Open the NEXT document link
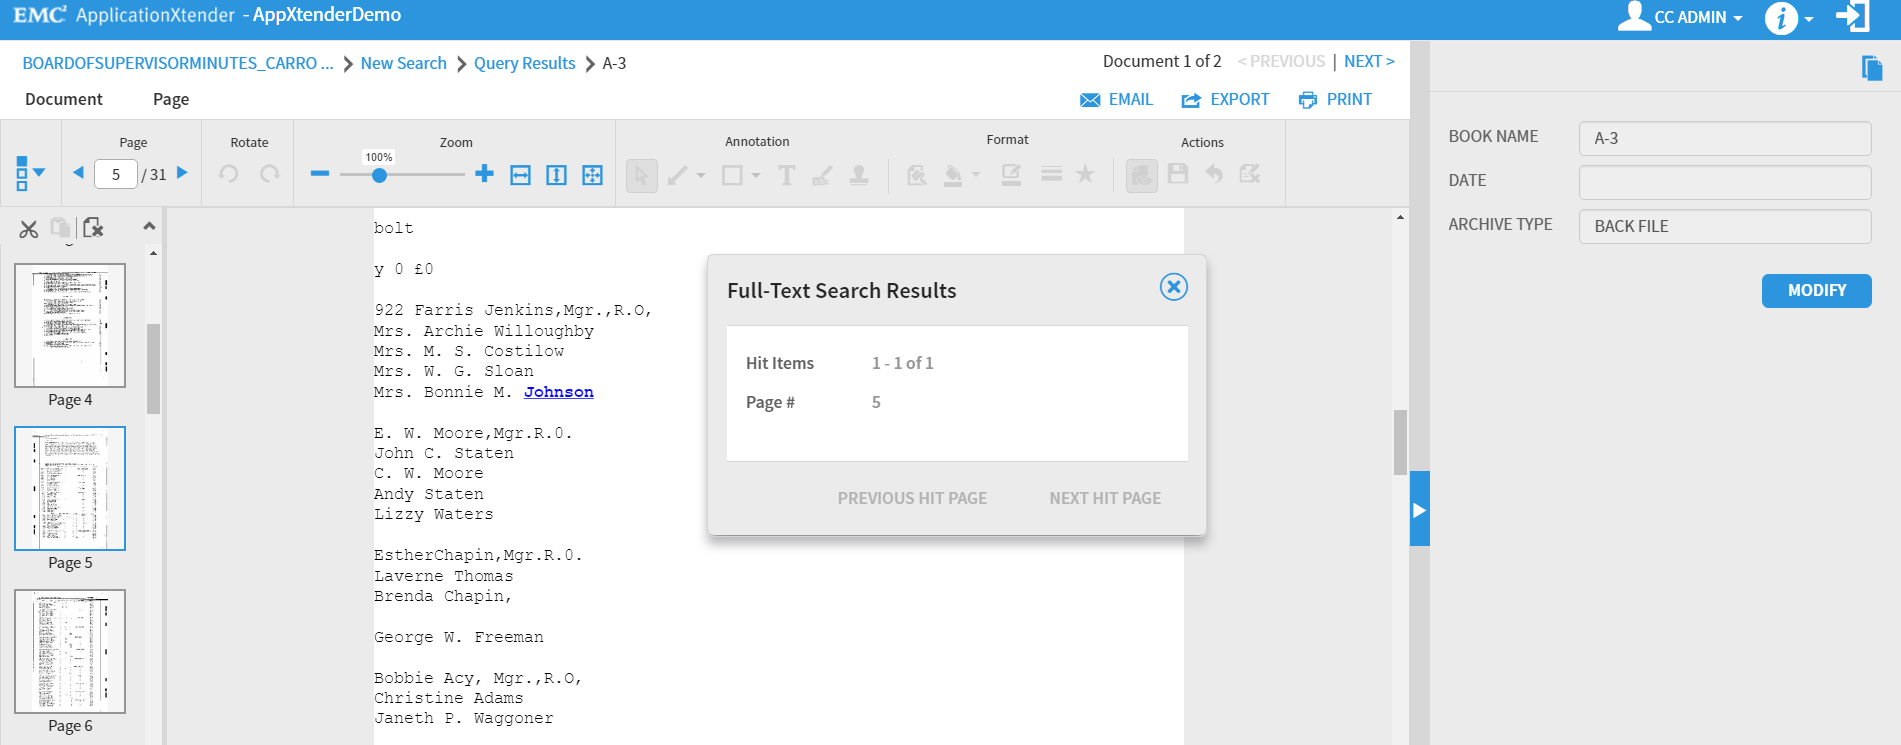The image size is (1901, 745). point(1369,61)
